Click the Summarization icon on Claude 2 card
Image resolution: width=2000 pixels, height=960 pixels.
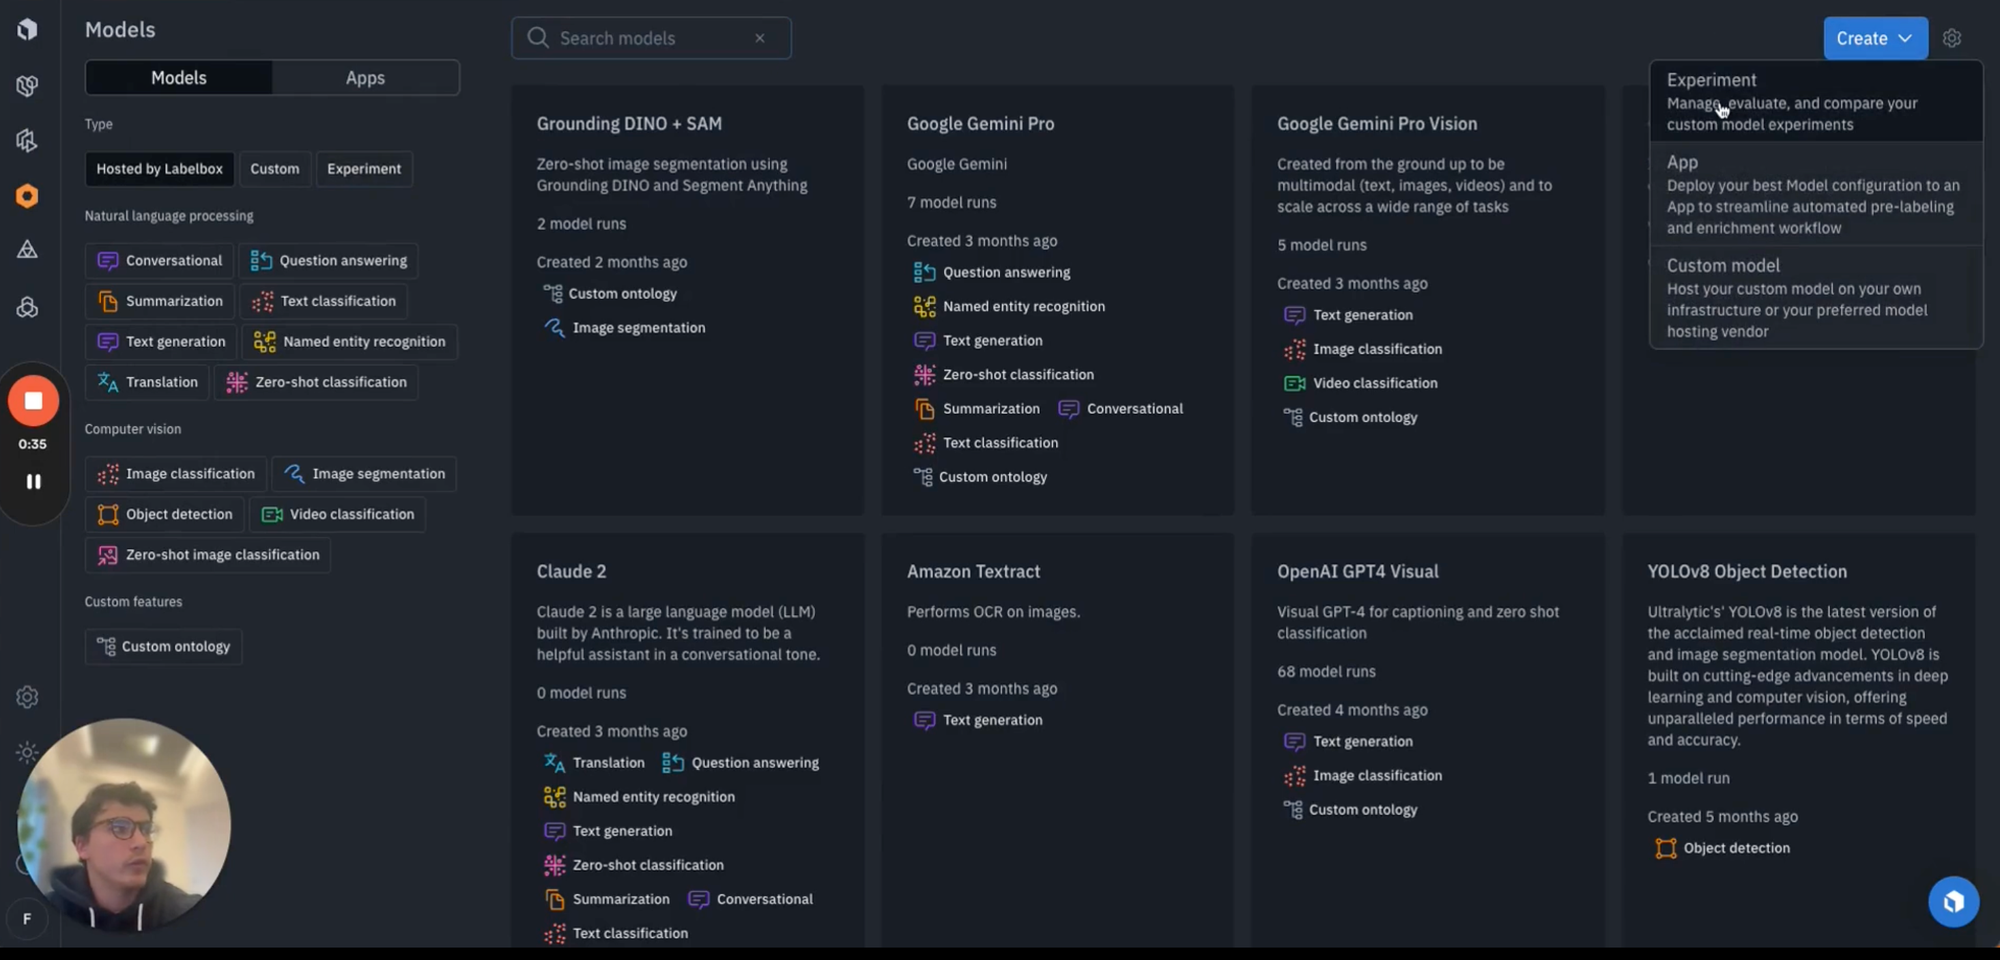[x=555, y=899]
